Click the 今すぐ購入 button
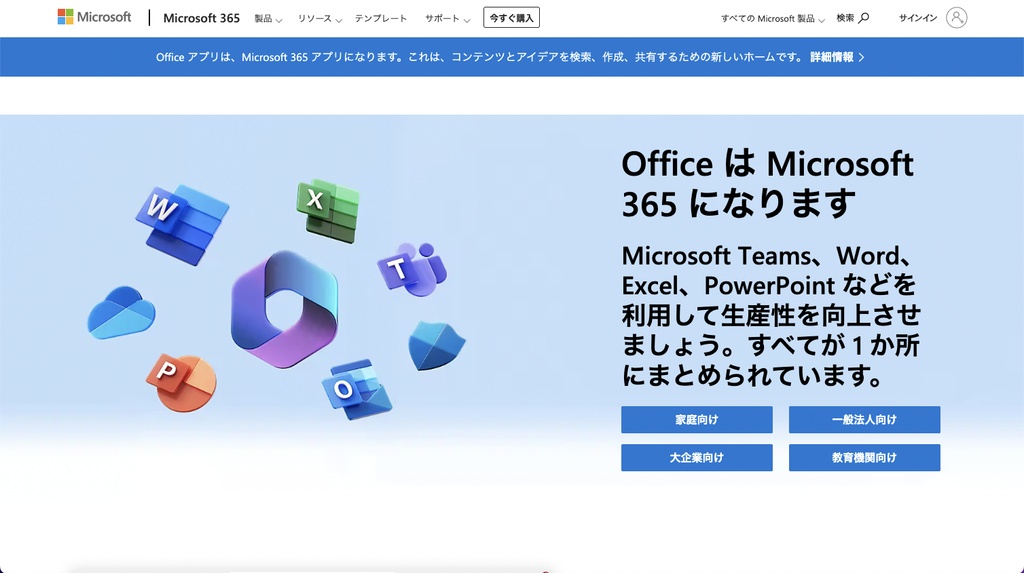This screenshot has height=573, width=1024. [x=511, y=18]
